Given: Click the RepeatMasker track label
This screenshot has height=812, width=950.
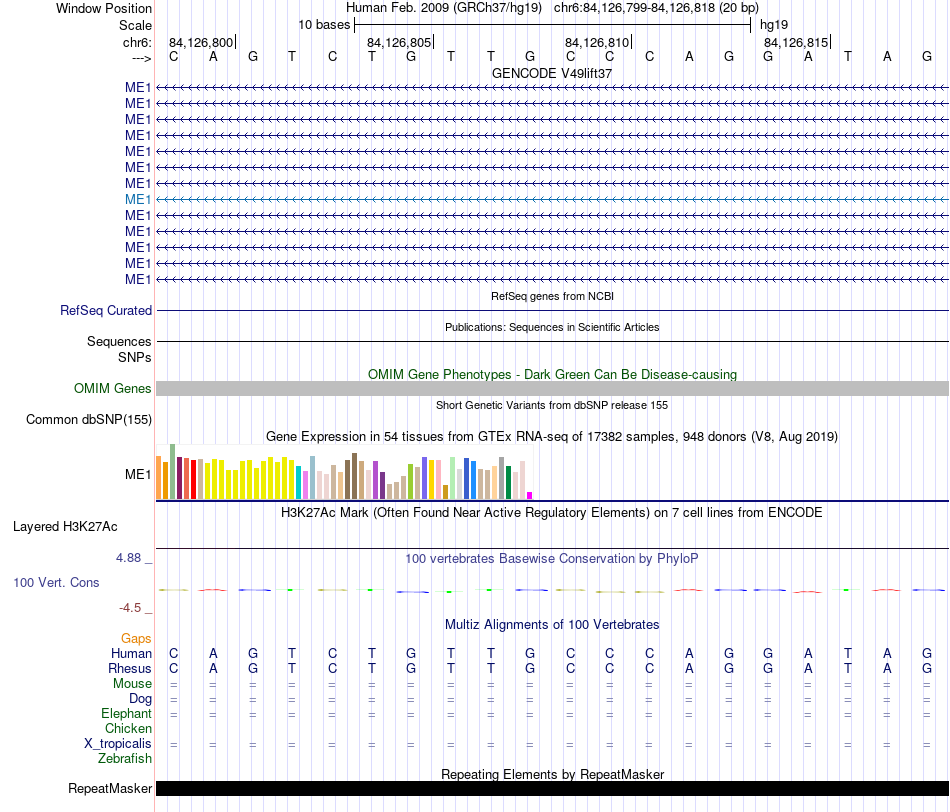Looking at the screenshot, I should pos(110,788).
